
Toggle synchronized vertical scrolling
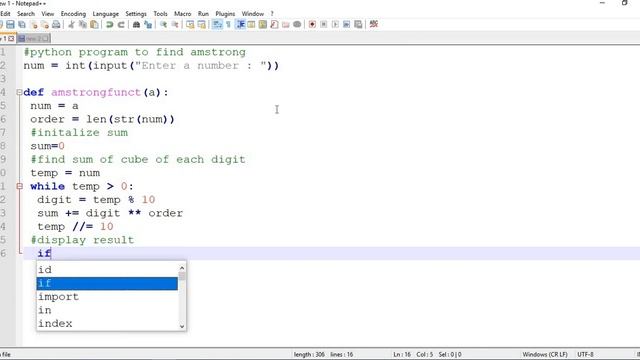pyautogui.click(x=190, y=24)
